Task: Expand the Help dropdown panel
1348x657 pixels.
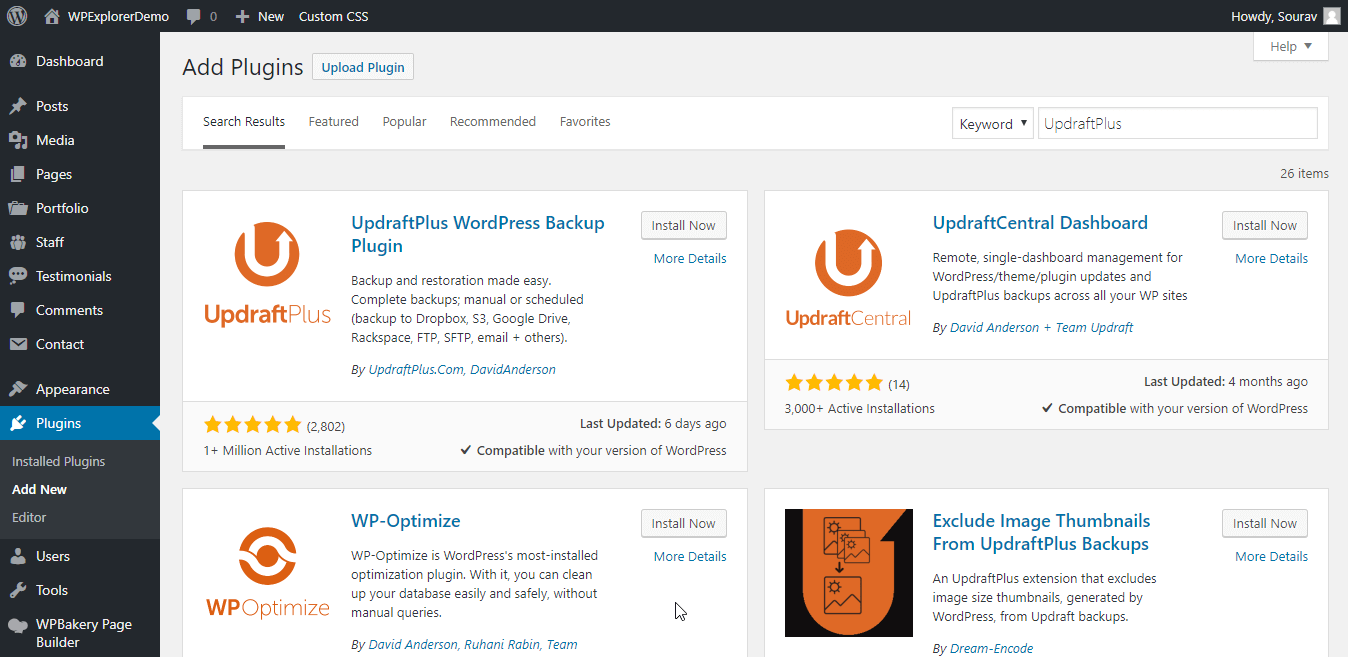Action: pos(1290,46)
